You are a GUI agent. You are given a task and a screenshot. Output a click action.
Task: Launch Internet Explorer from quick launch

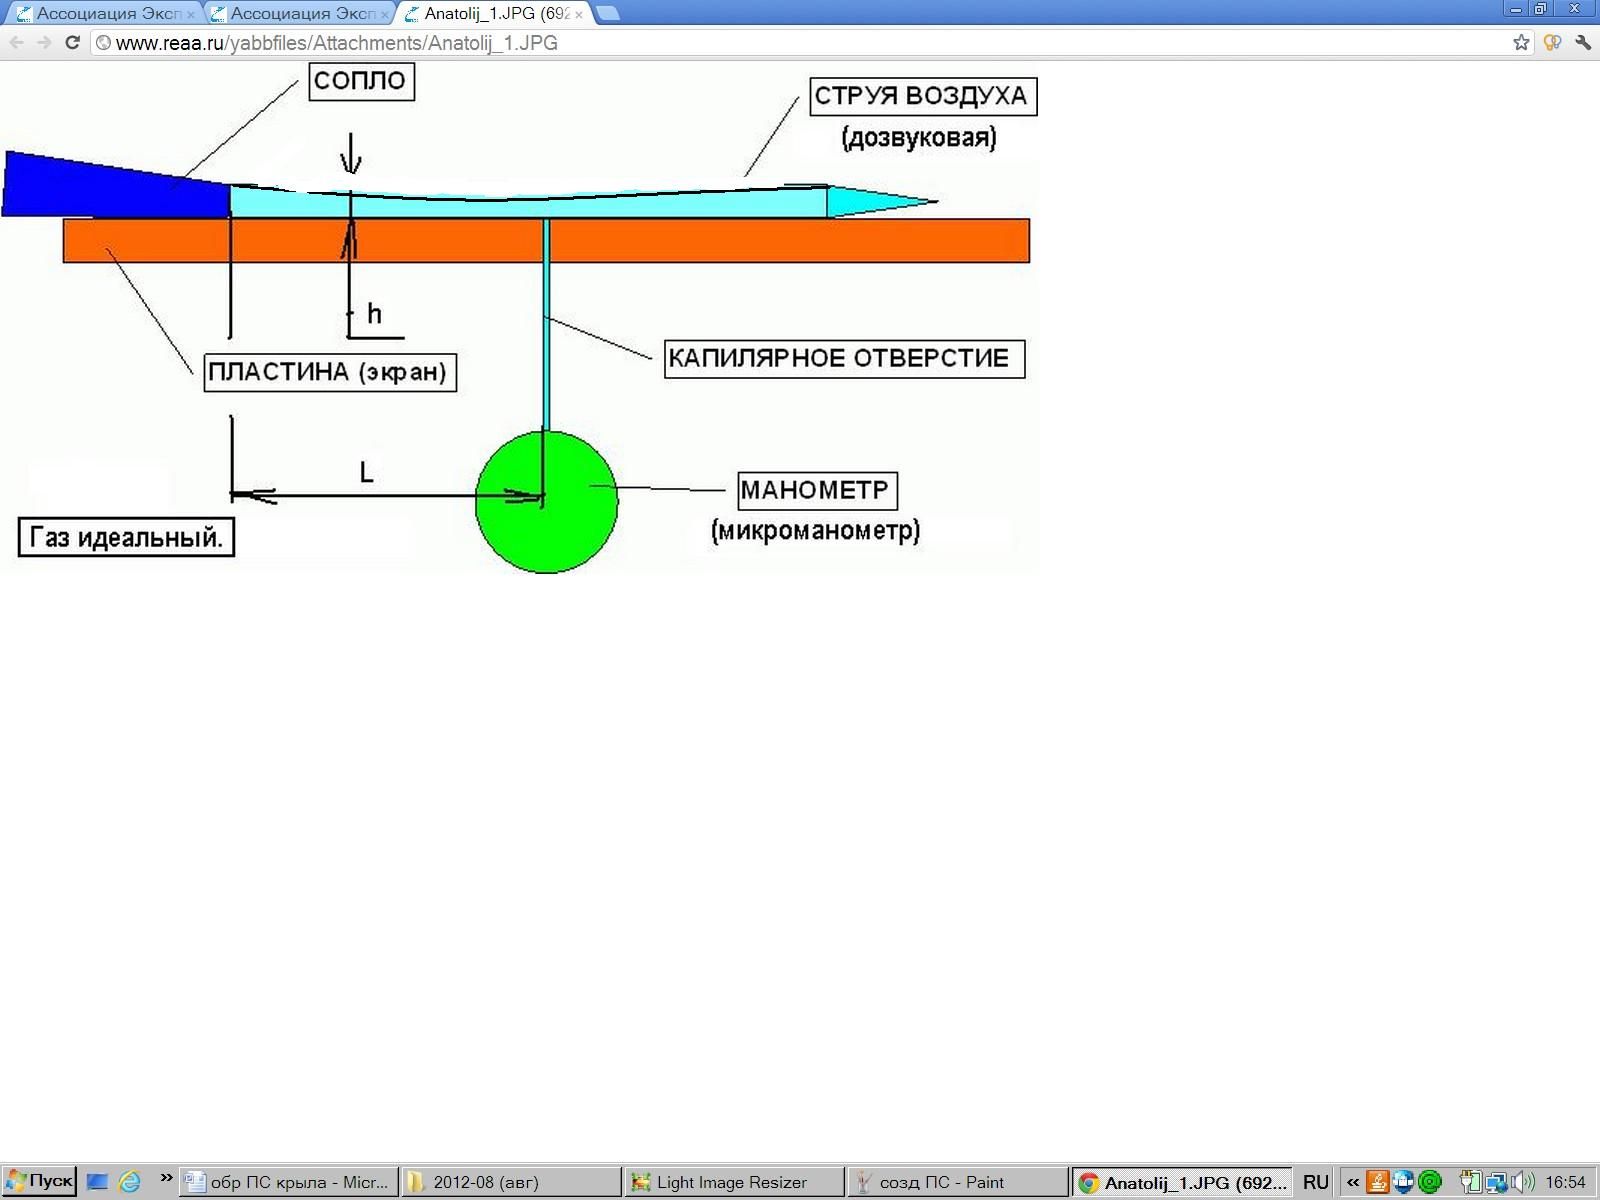click(x=130, y=1182)
